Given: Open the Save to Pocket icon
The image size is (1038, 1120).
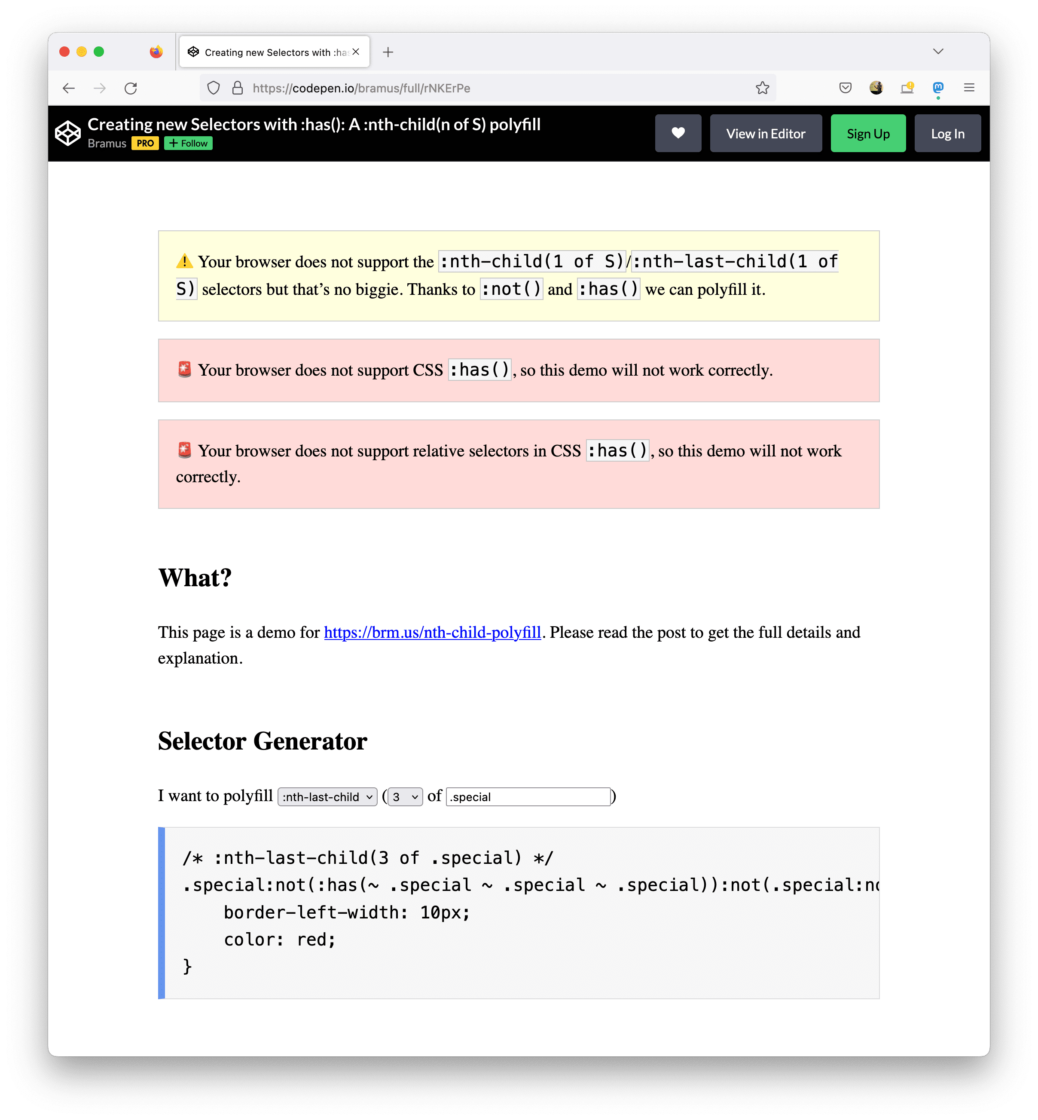Looking at the screenshot, I should pos(845,88).
